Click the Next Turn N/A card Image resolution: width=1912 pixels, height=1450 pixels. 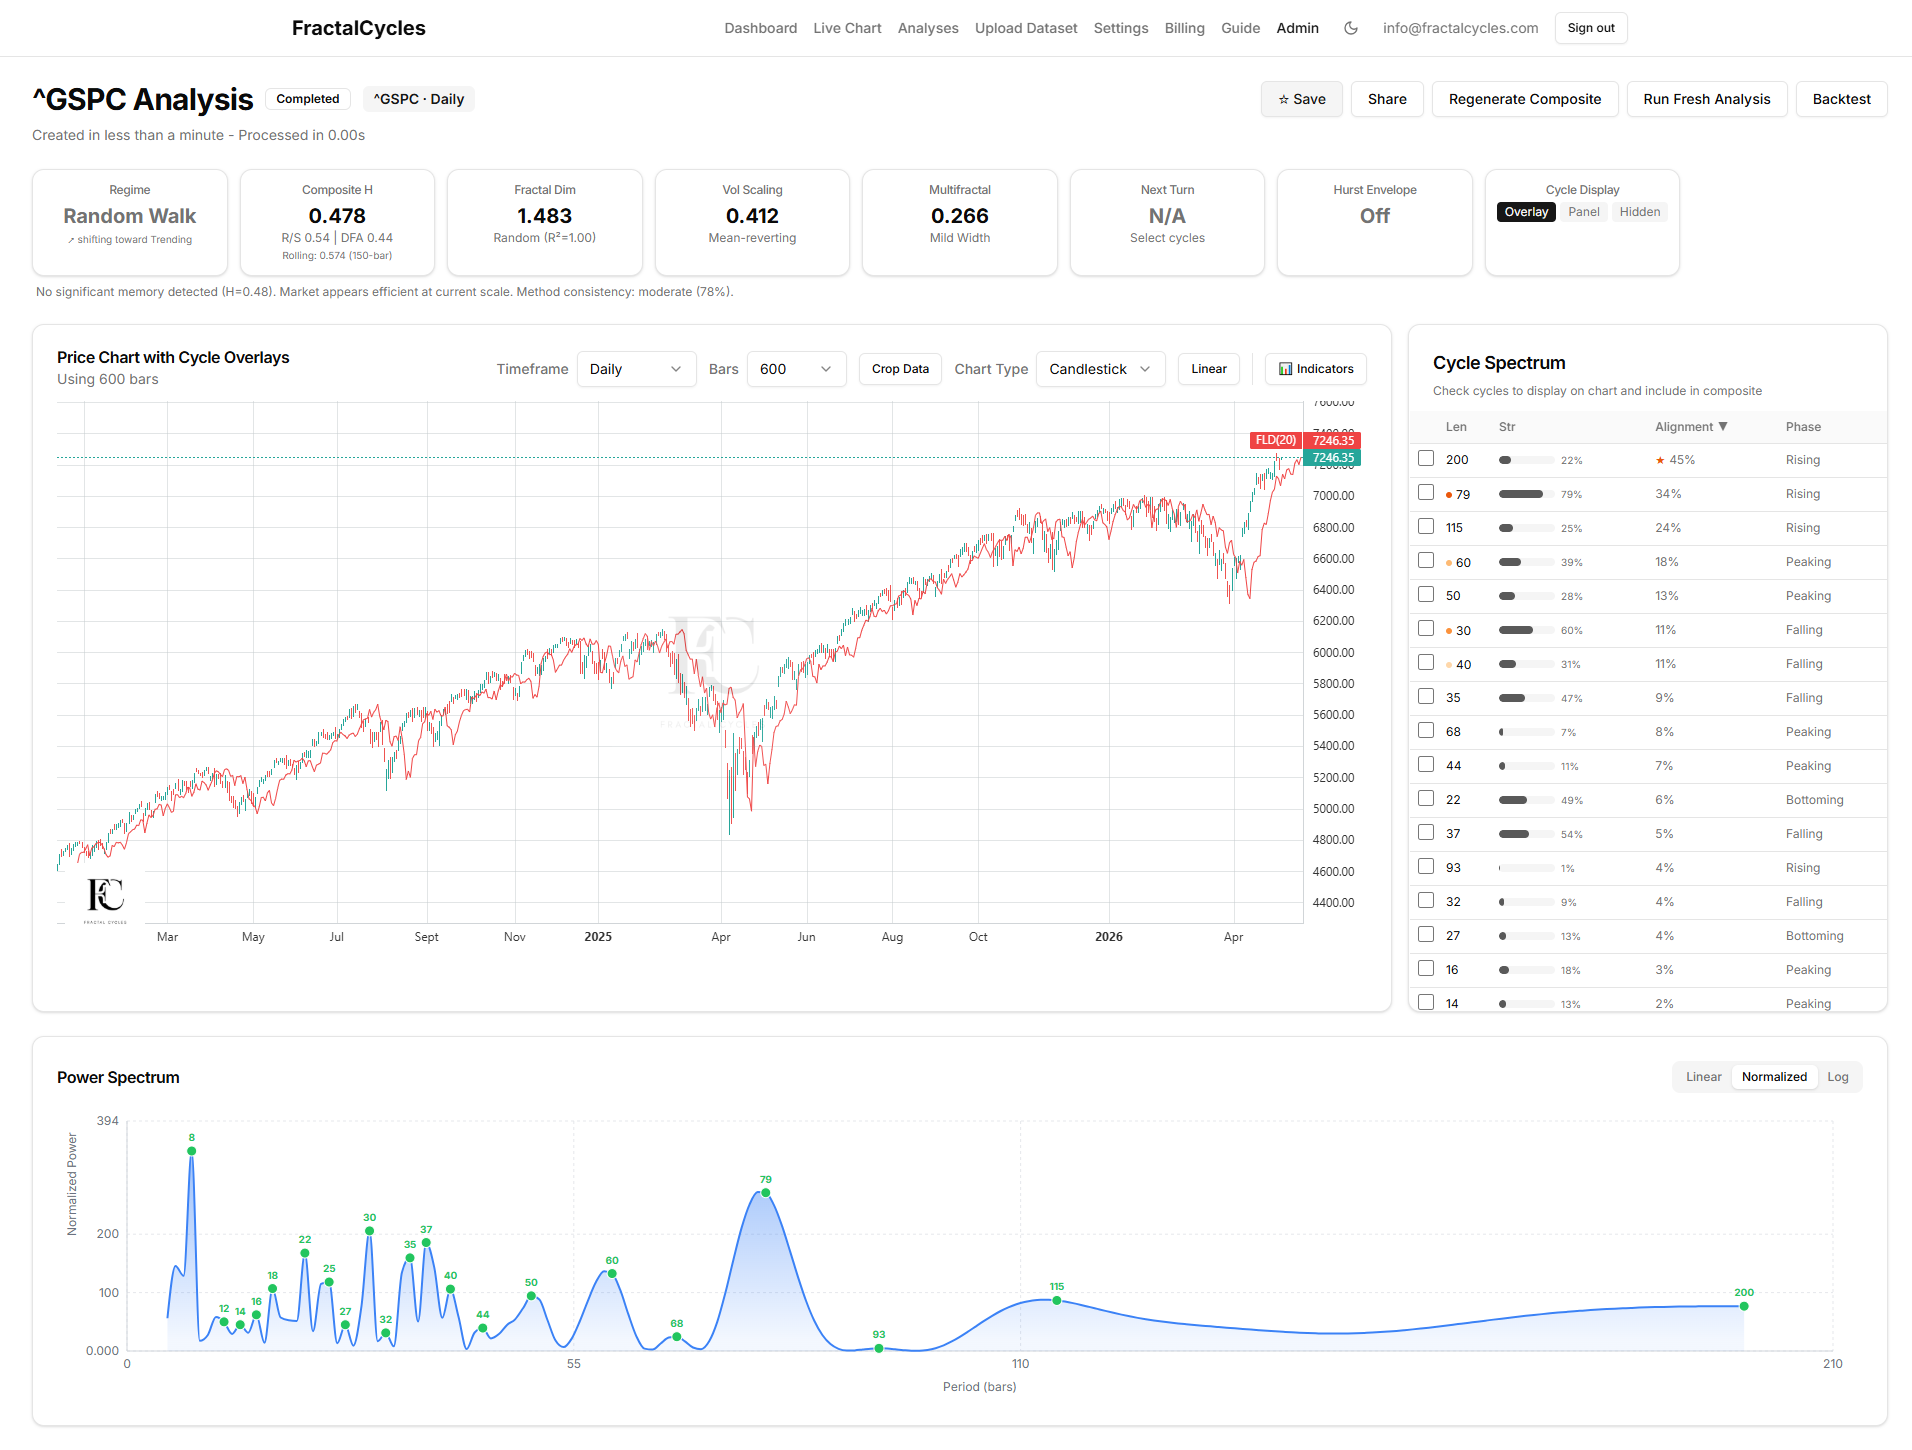click(1167, 222)
